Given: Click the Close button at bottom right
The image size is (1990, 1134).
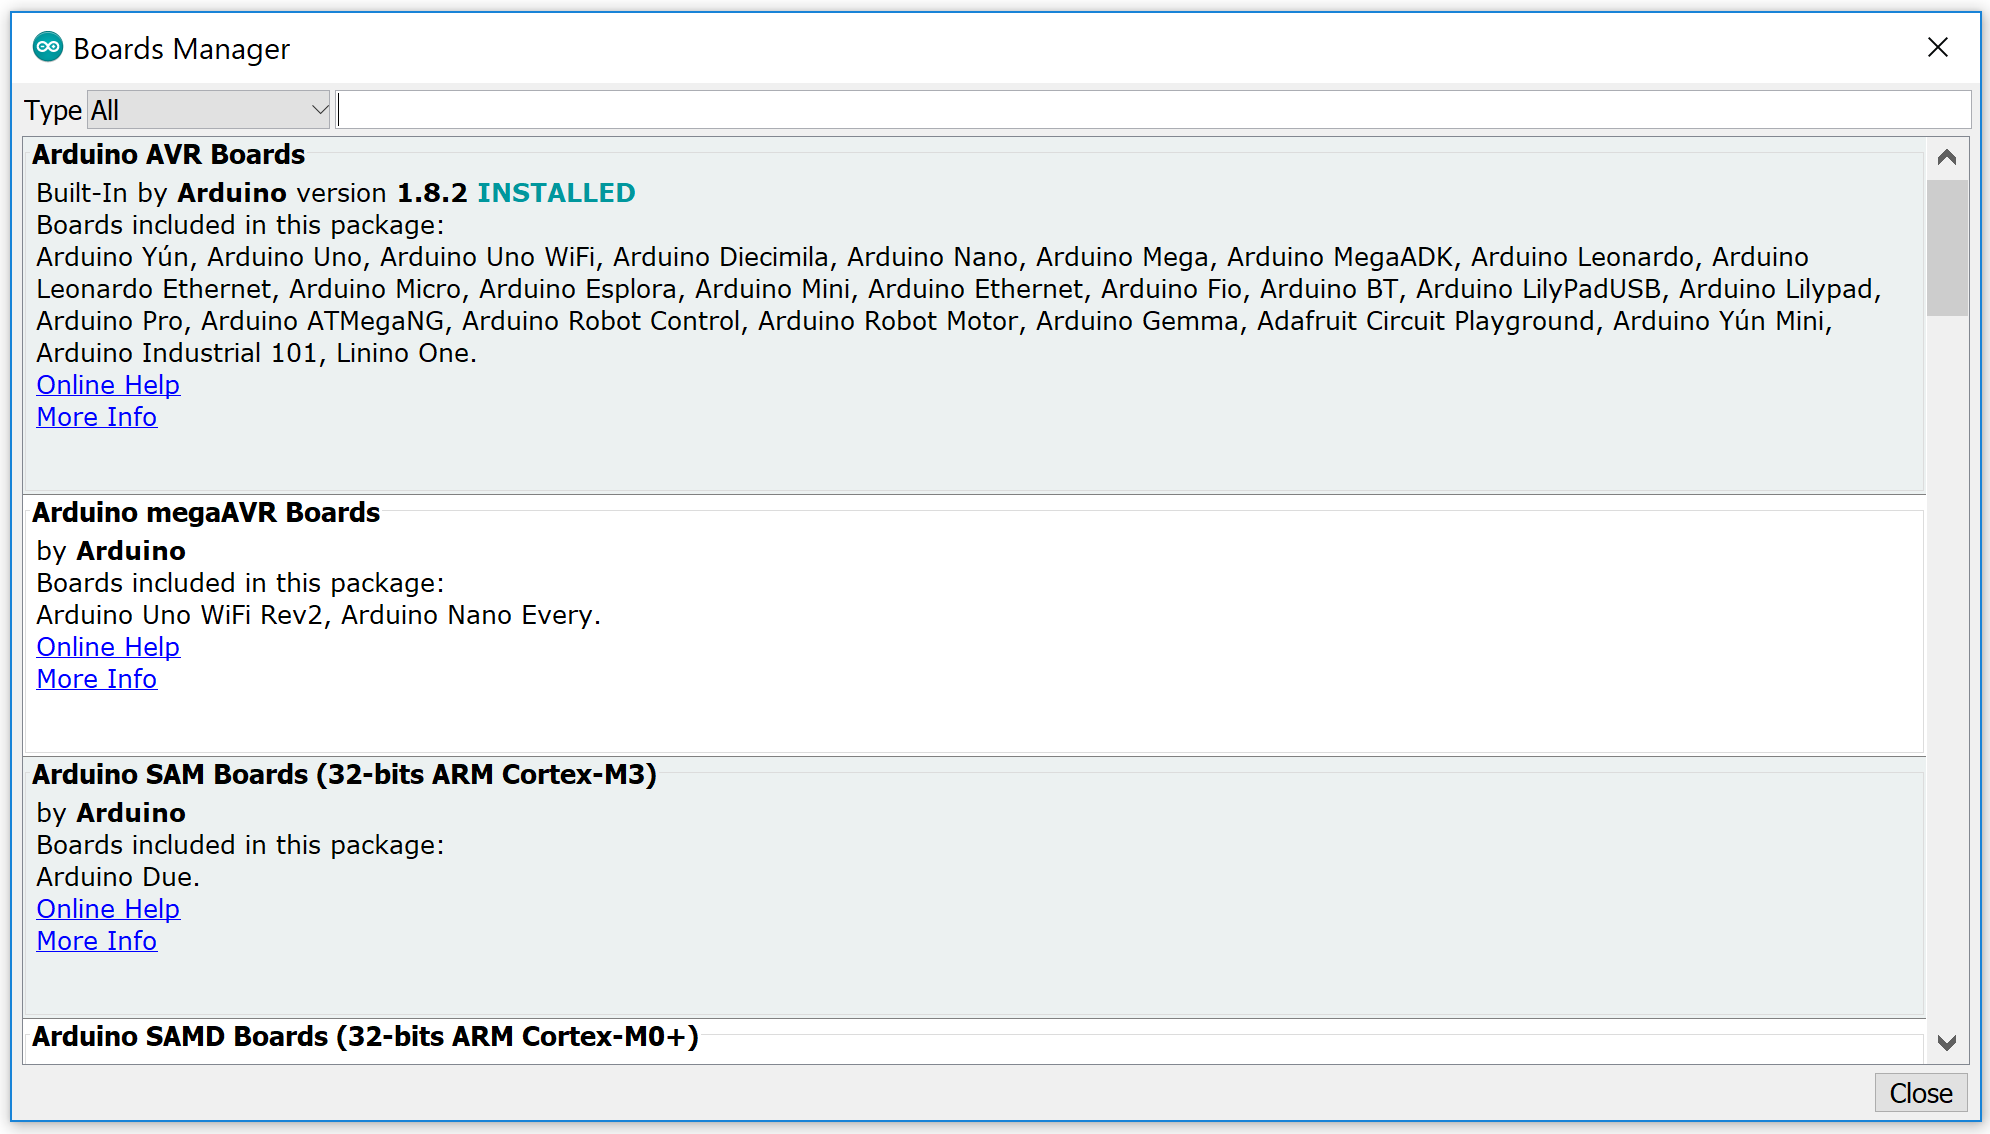Looking at the screenshot, I should click(x=1920, y=1093).
